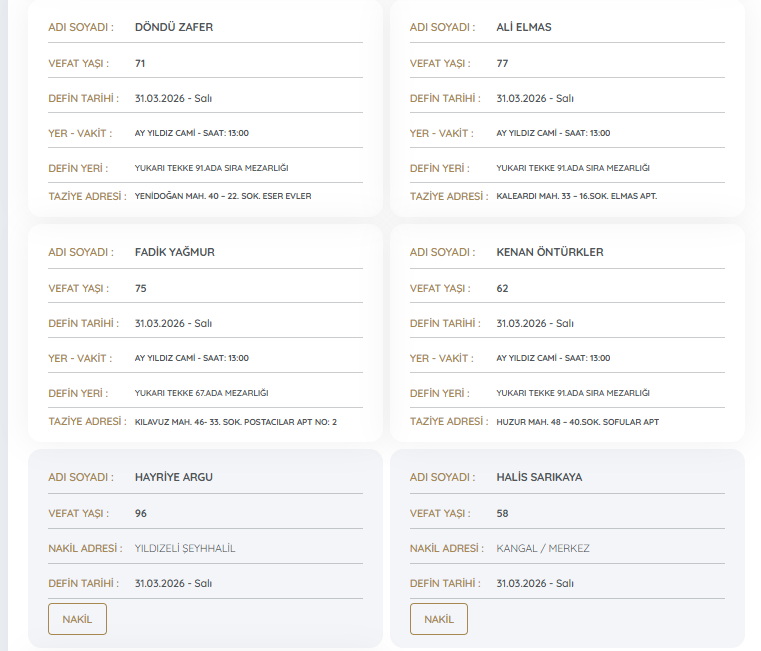This screenshot has height=651, width=761.
Task: Click the name ALİ ELMAS
Action: pos(523,27)
